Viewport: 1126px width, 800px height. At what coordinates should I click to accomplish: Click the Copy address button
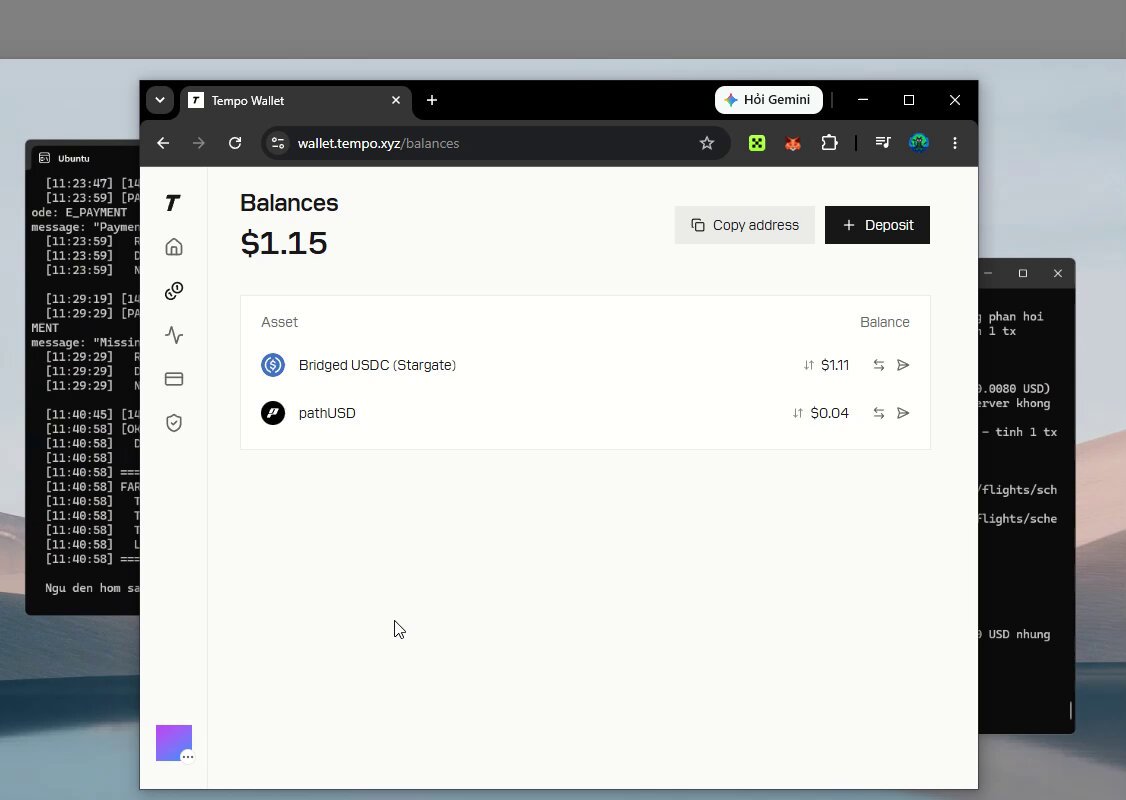click(x=745, y=225)
